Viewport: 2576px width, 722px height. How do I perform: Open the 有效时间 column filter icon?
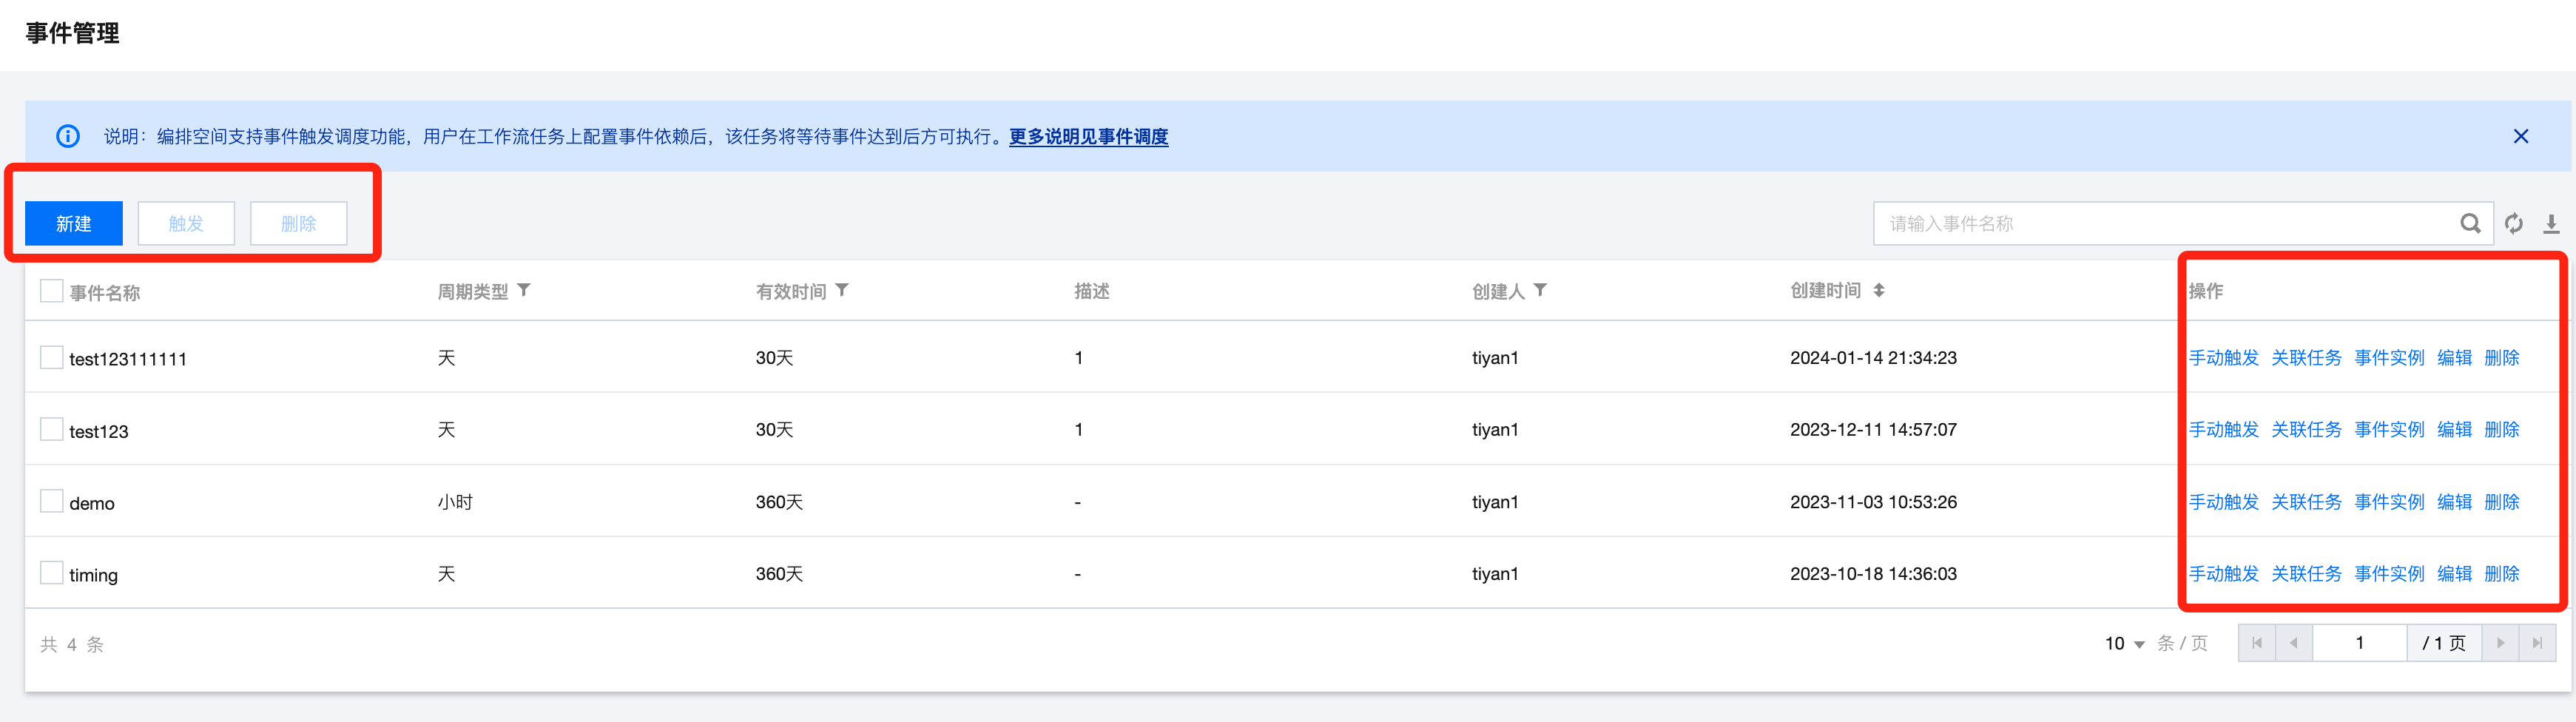coord(842,291)
